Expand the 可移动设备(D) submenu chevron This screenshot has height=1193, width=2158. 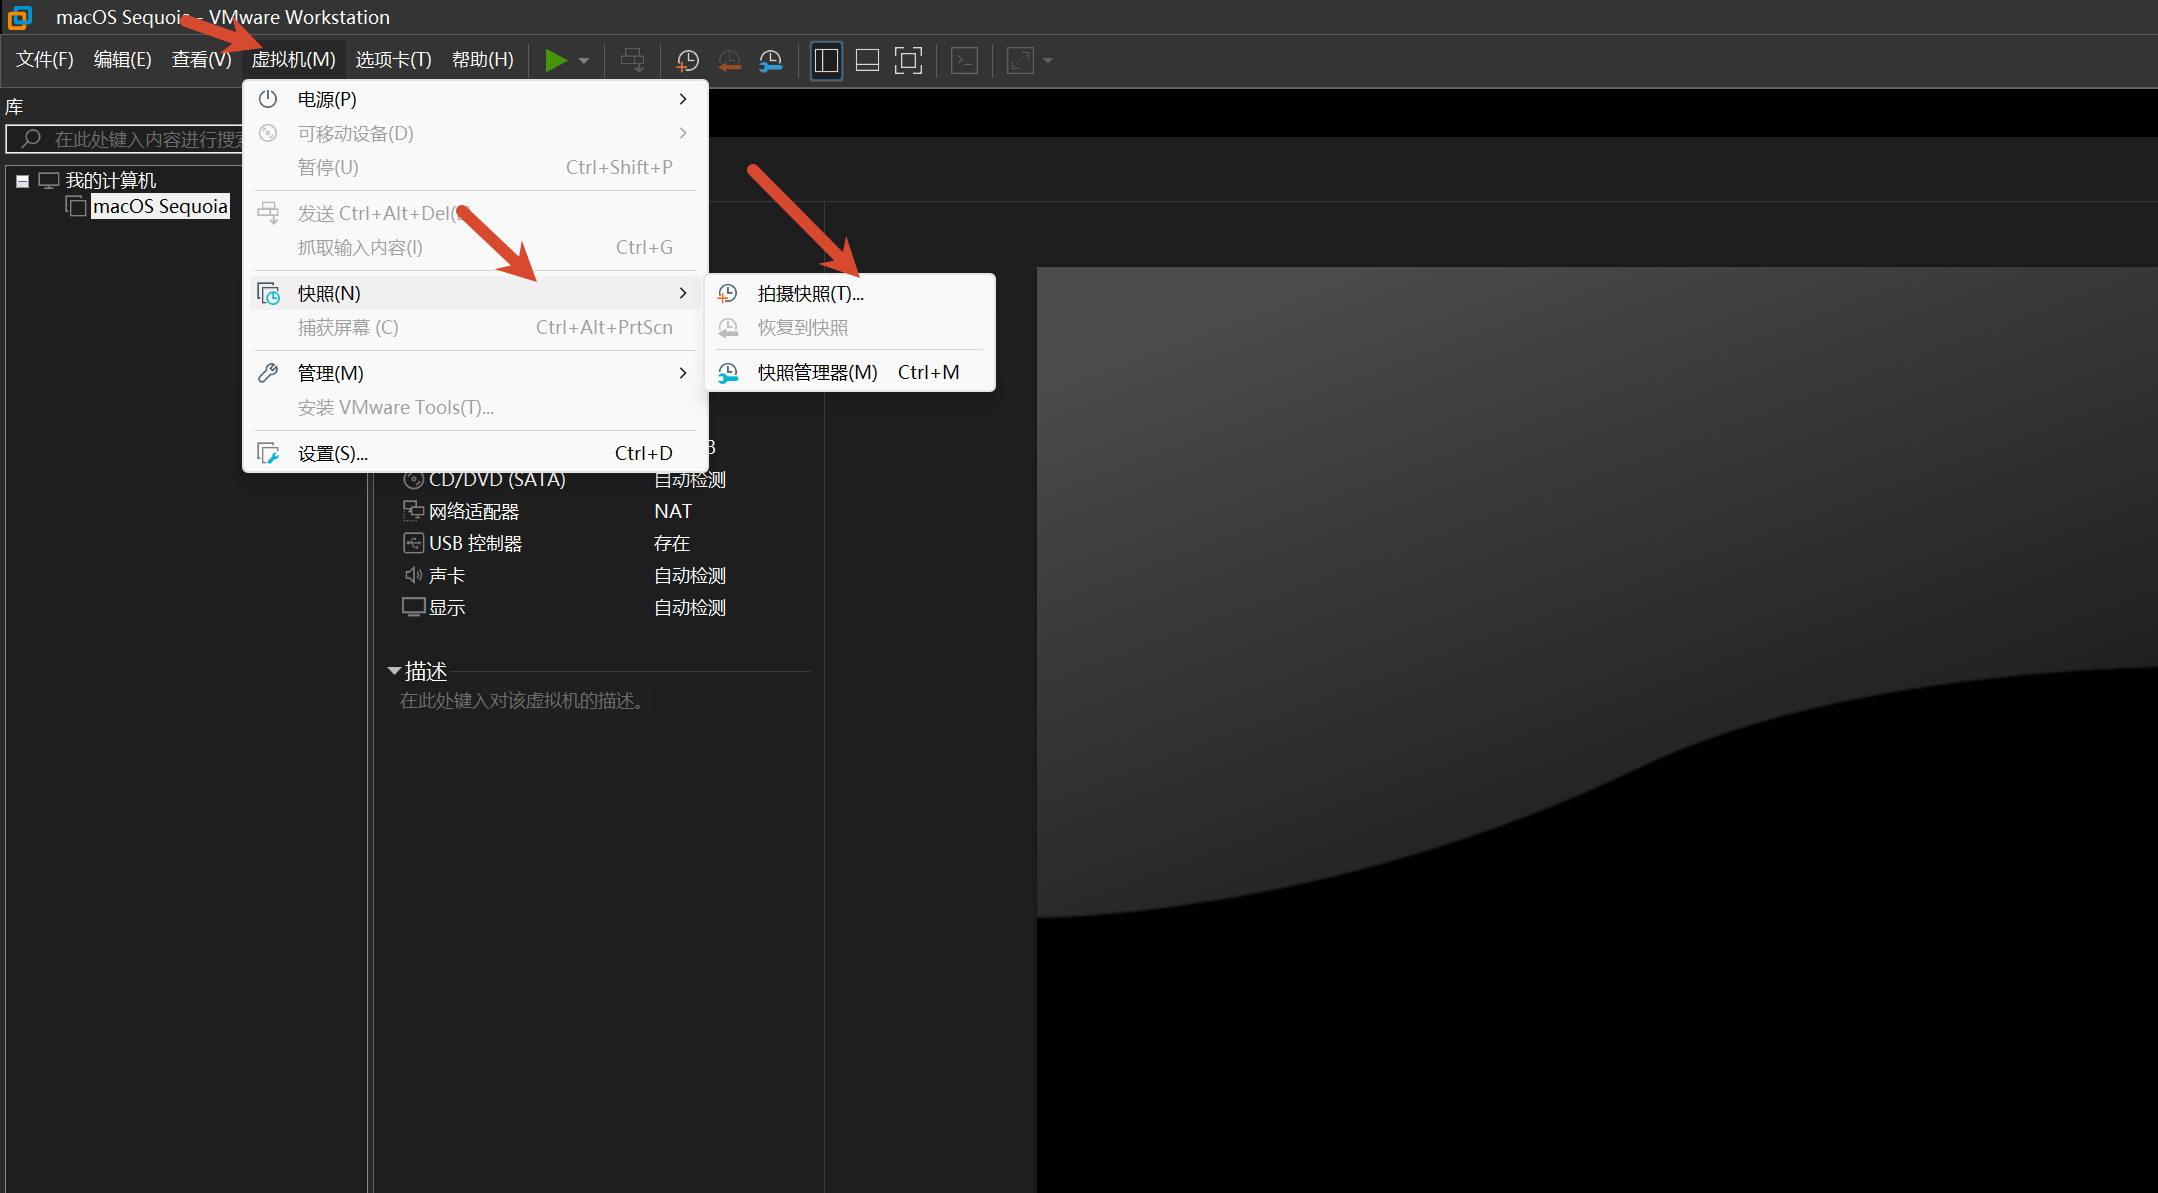pos(683,133)
